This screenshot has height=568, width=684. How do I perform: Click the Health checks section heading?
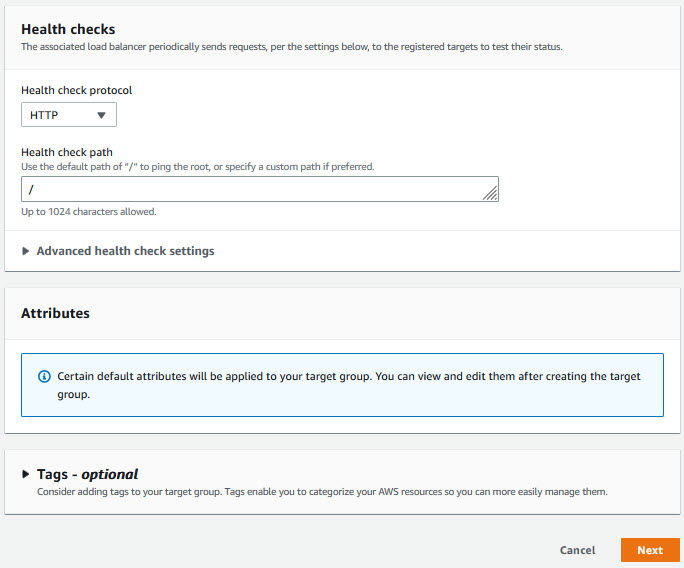(68, 30)
